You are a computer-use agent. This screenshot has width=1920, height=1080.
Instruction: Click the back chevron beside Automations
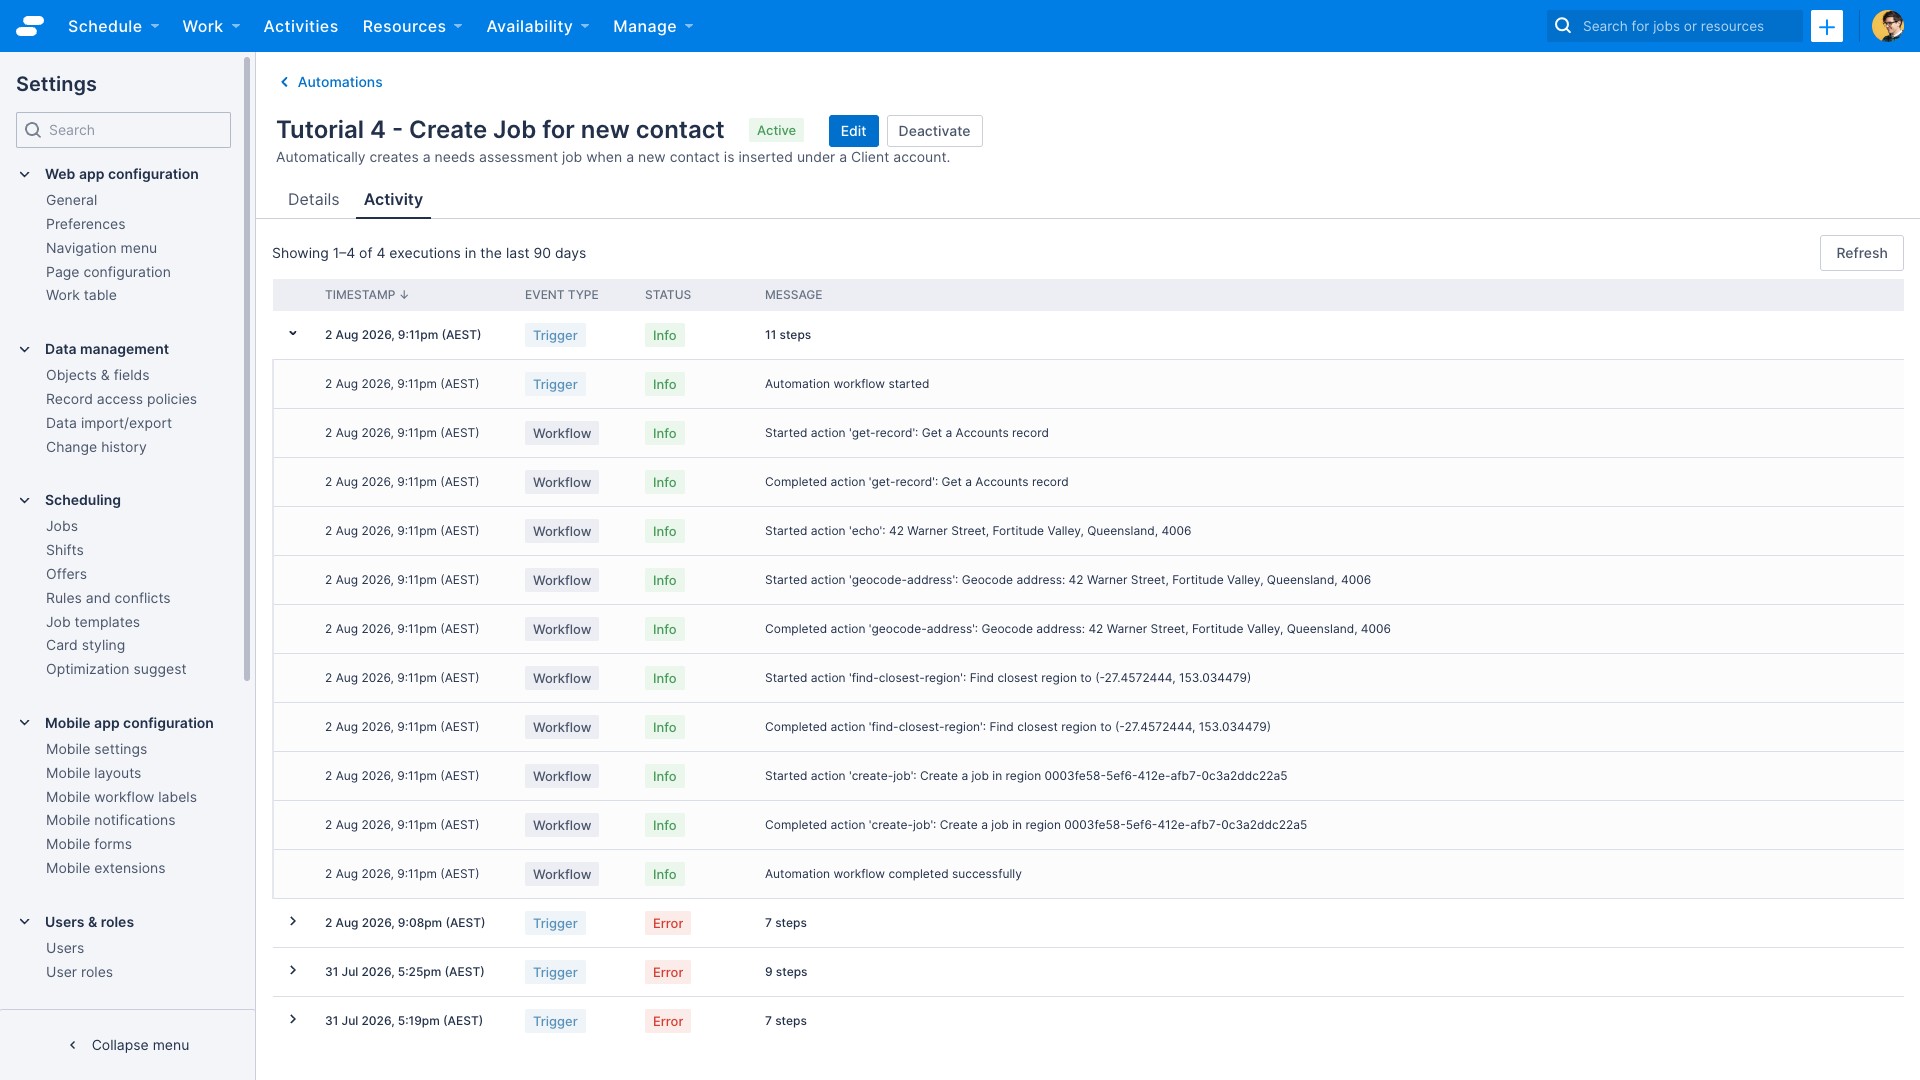click(x=284, y=82)
